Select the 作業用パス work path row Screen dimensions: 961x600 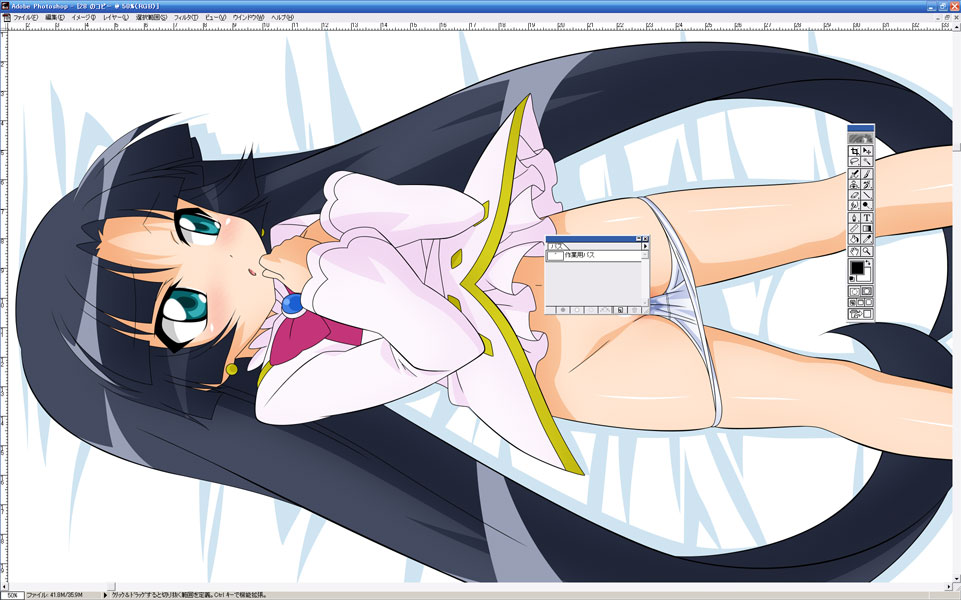(594, 256)
